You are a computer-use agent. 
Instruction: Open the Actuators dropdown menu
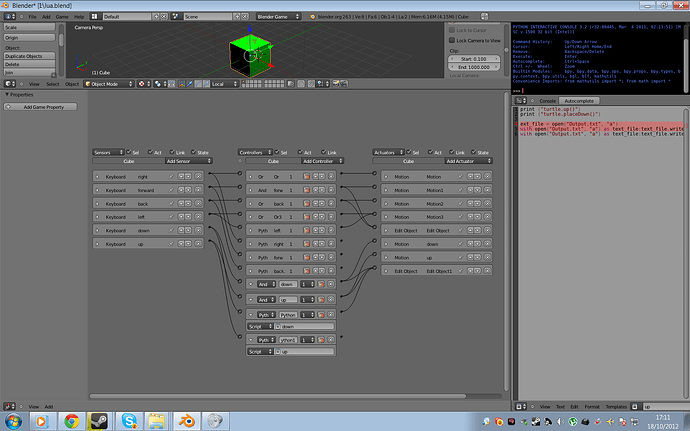coord(388,152)
